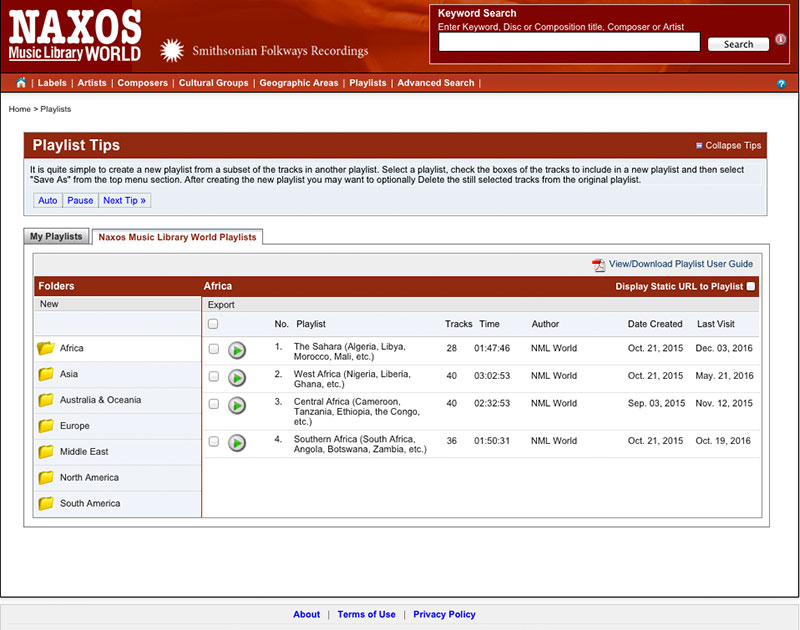Click the Home icon in navigation bar

pyautogui.click(x=21, y=83)
